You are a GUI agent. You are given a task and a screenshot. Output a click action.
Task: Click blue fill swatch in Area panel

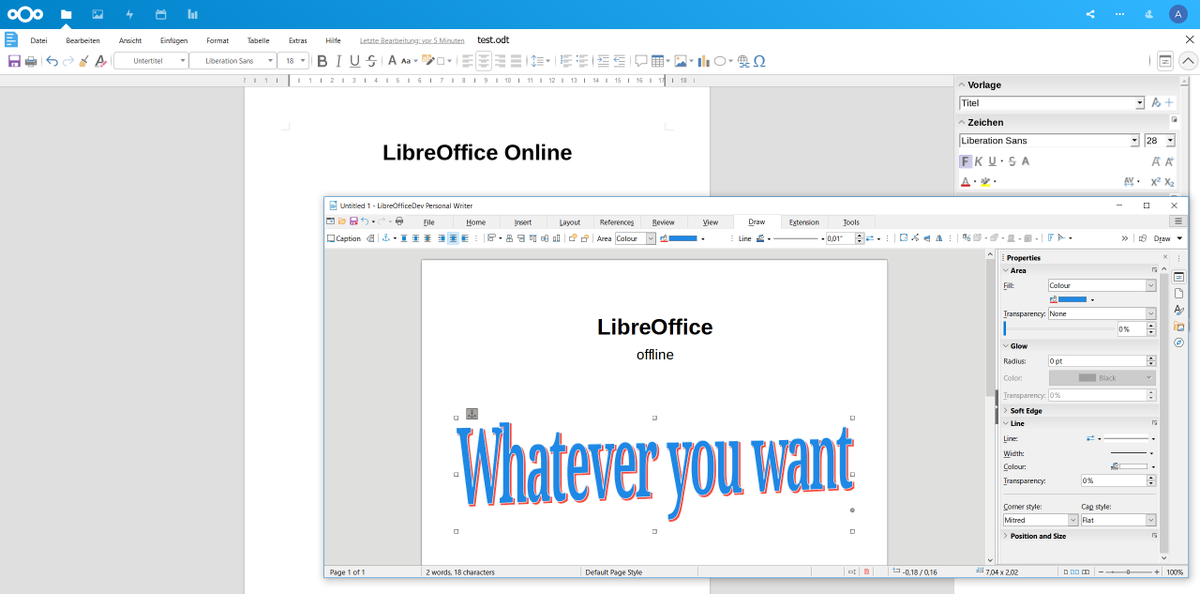[1072, 299]
